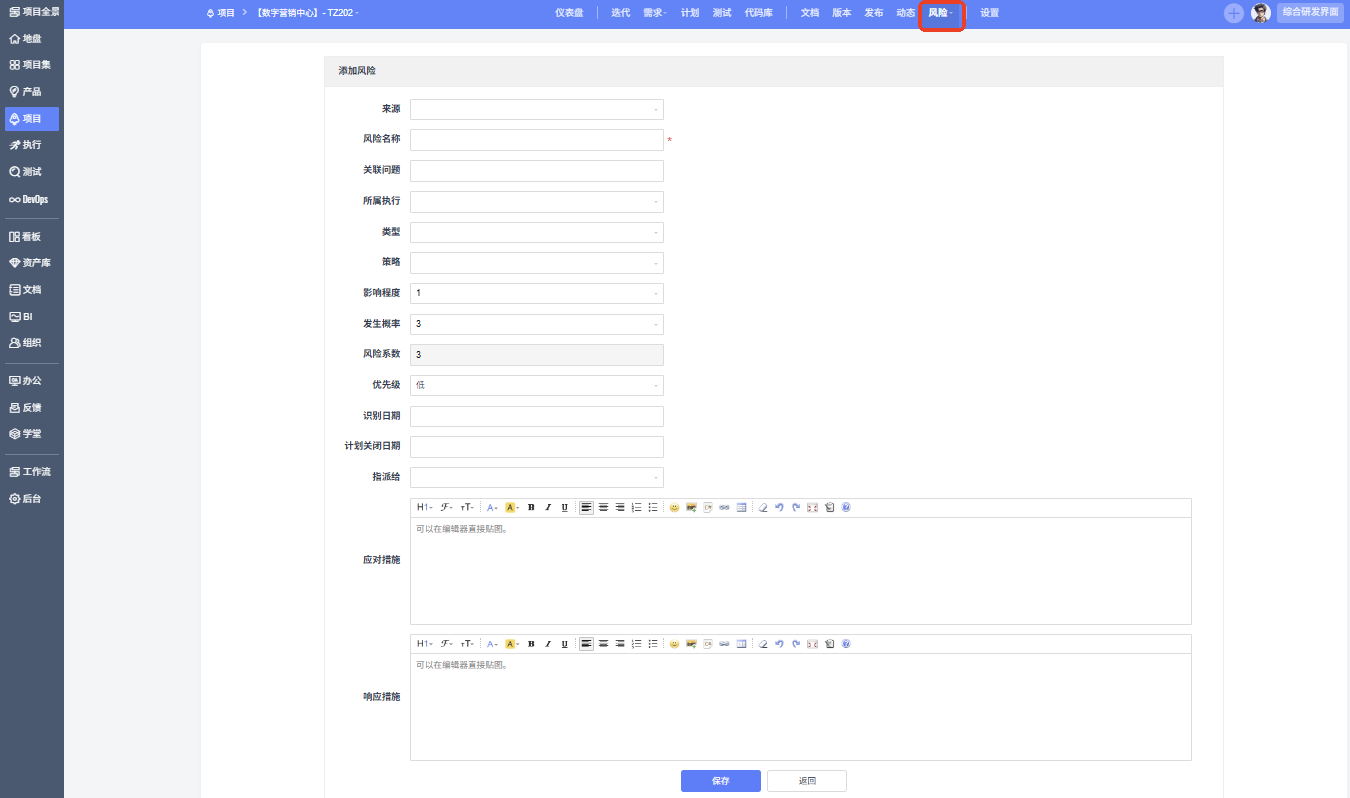Open the 来源 dropdown
Viewport: 1350px width, 798px height.
coord(537,109)
